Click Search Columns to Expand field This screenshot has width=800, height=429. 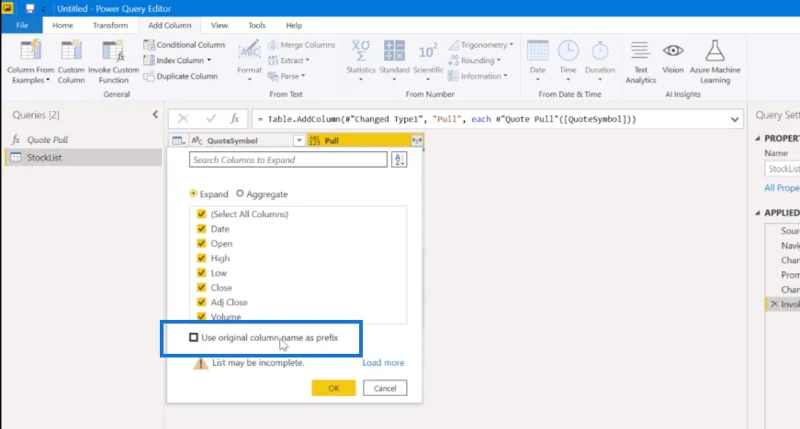pyautogui.click(x=288, y=160)
